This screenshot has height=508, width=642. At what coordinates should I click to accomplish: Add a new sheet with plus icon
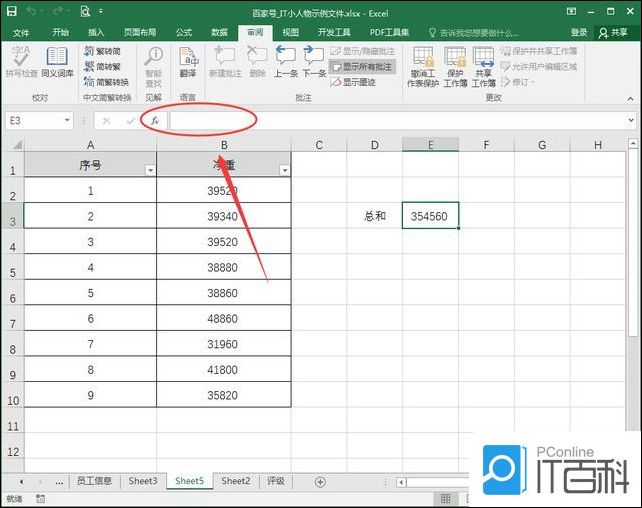(x=320, y=481)
